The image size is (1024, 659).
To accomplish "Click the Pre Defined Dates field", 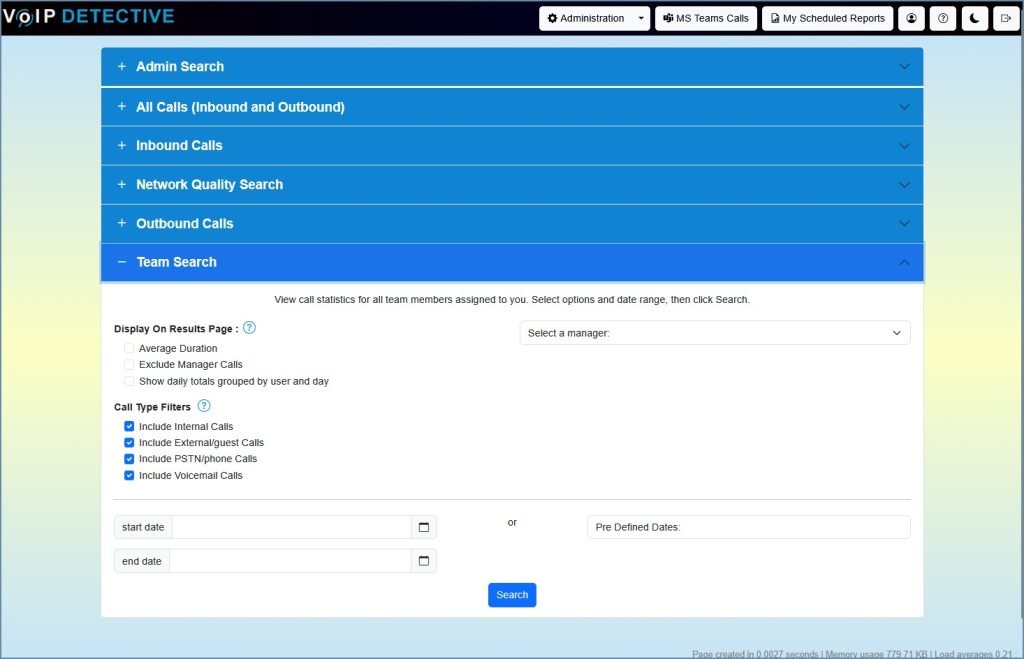I will pyautogui.click(x=748, y=526).
